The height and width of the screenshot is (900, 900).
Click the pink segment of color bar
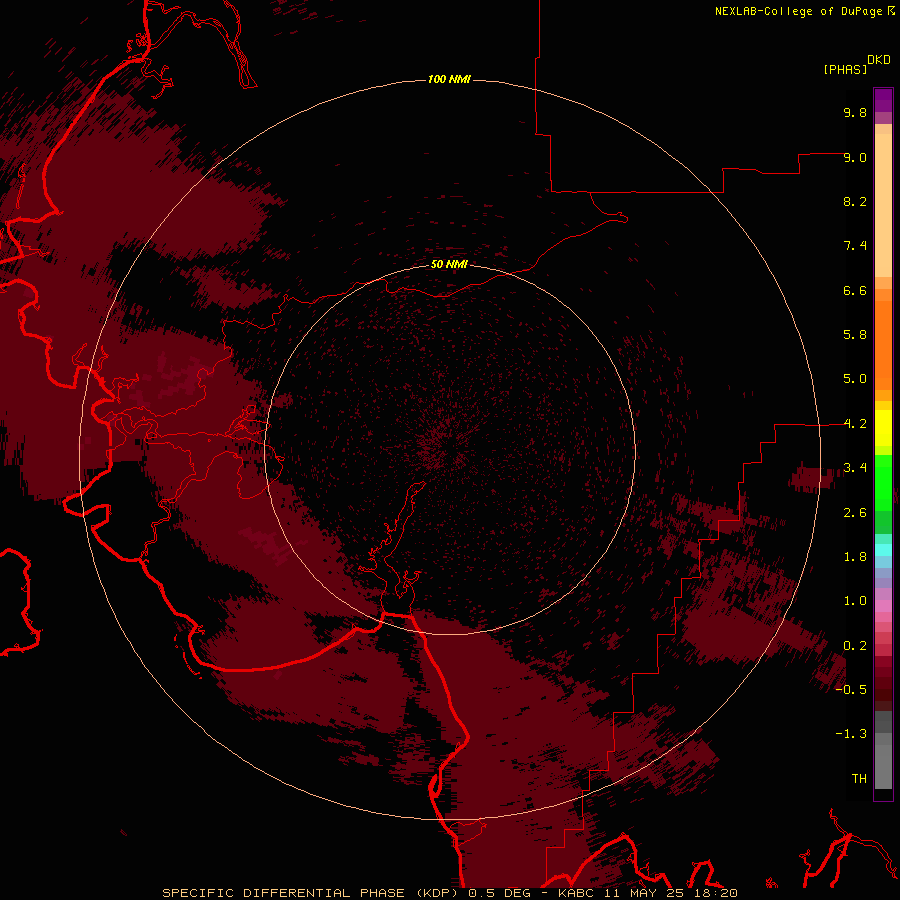(883, 606)
